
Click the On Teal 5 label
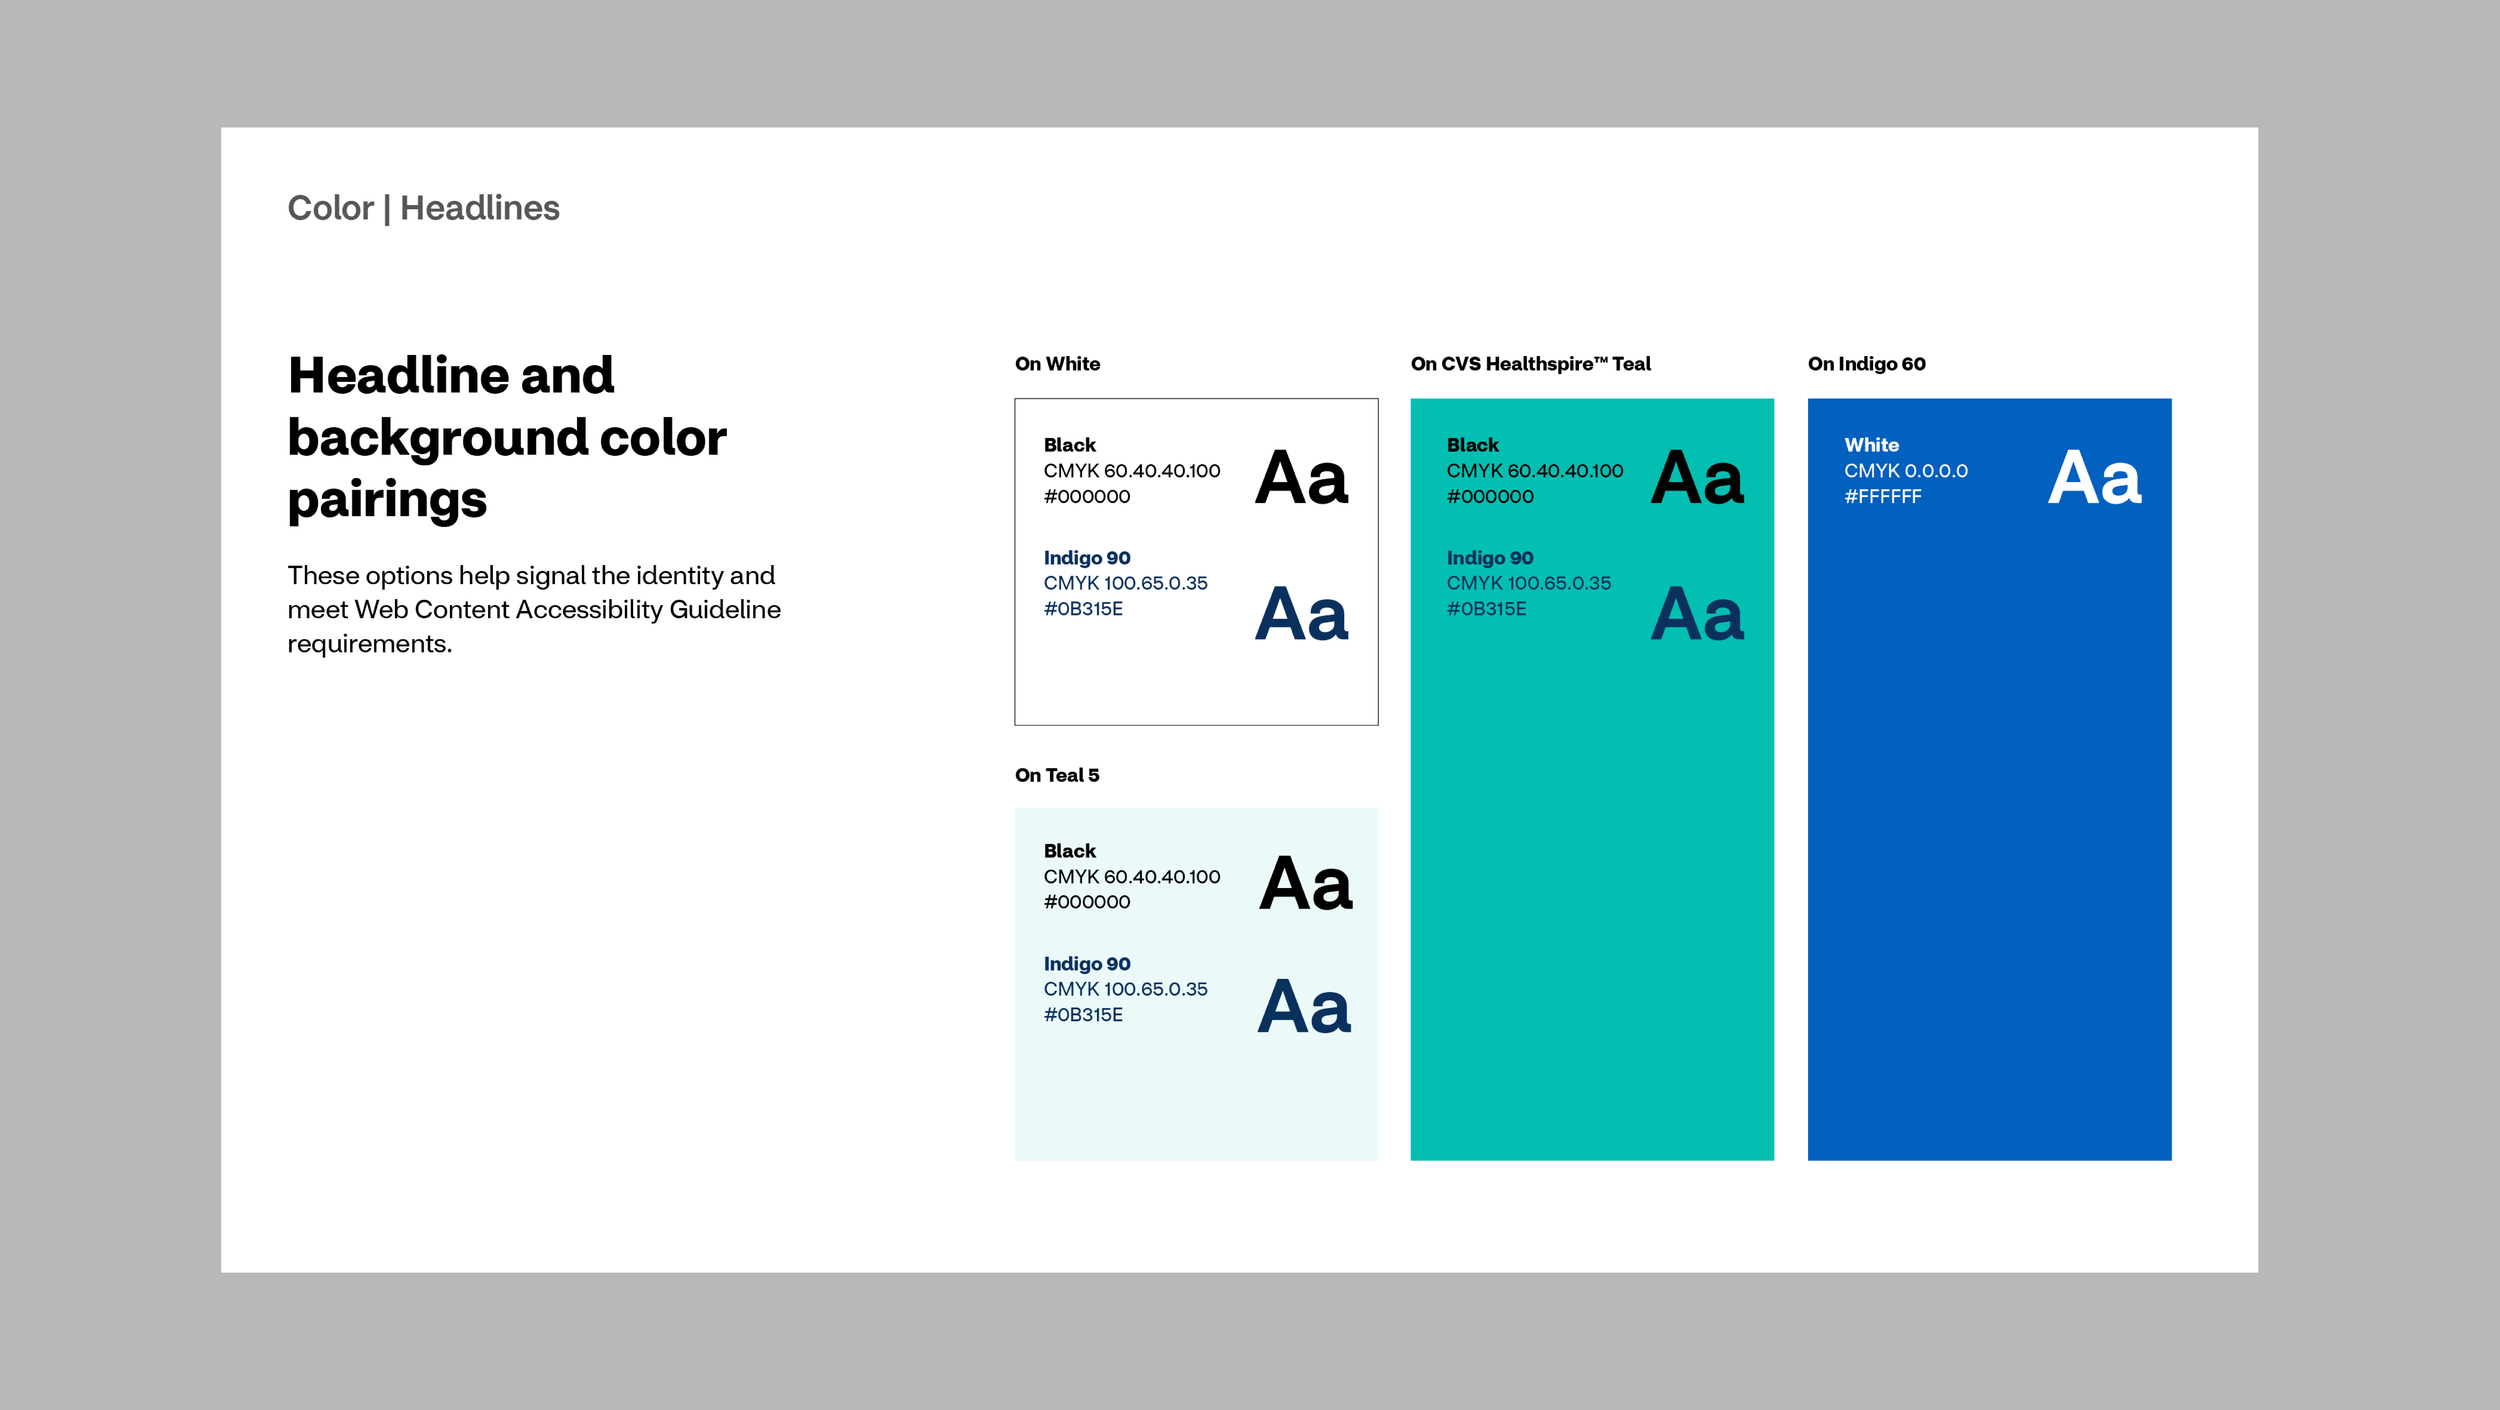(1056, 775)
